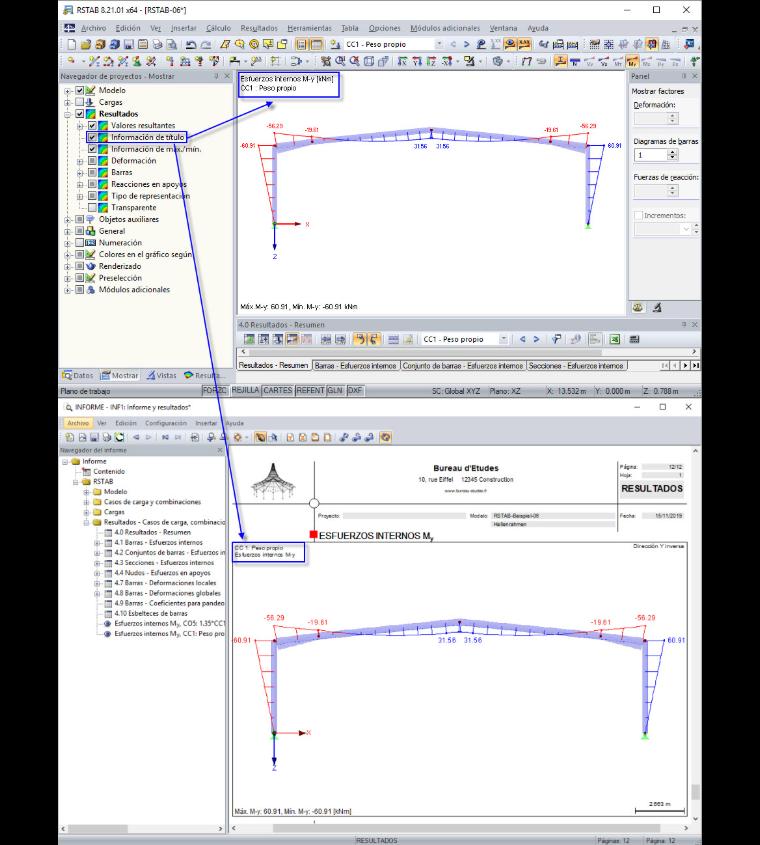
Task: Toggle the CARTES status bar button
Action: click(278, 390)
